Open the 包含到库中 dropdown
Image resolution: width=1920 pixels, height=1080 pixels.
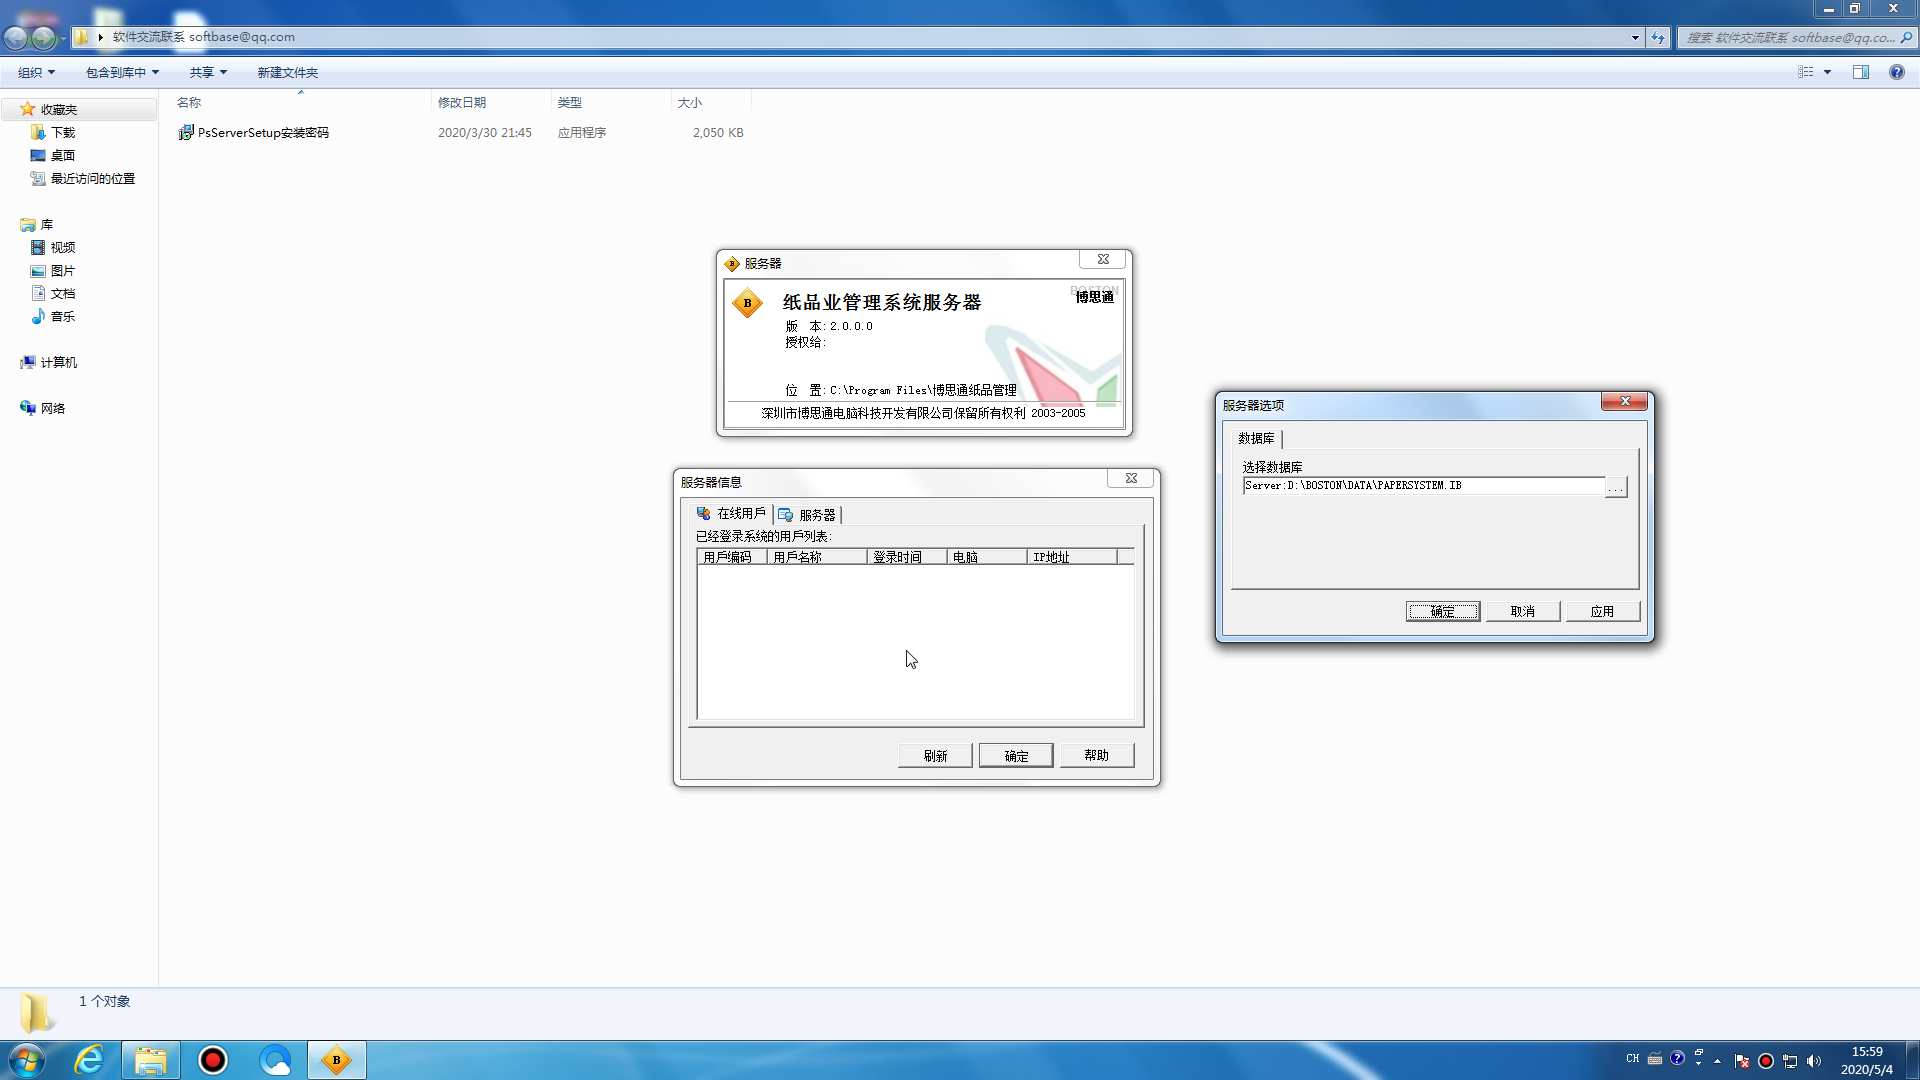[x=122, y=72]
